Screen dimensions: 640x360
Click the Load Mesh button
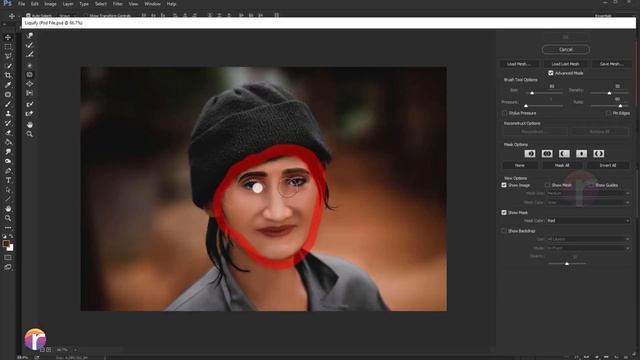click(x=519, y=64)
